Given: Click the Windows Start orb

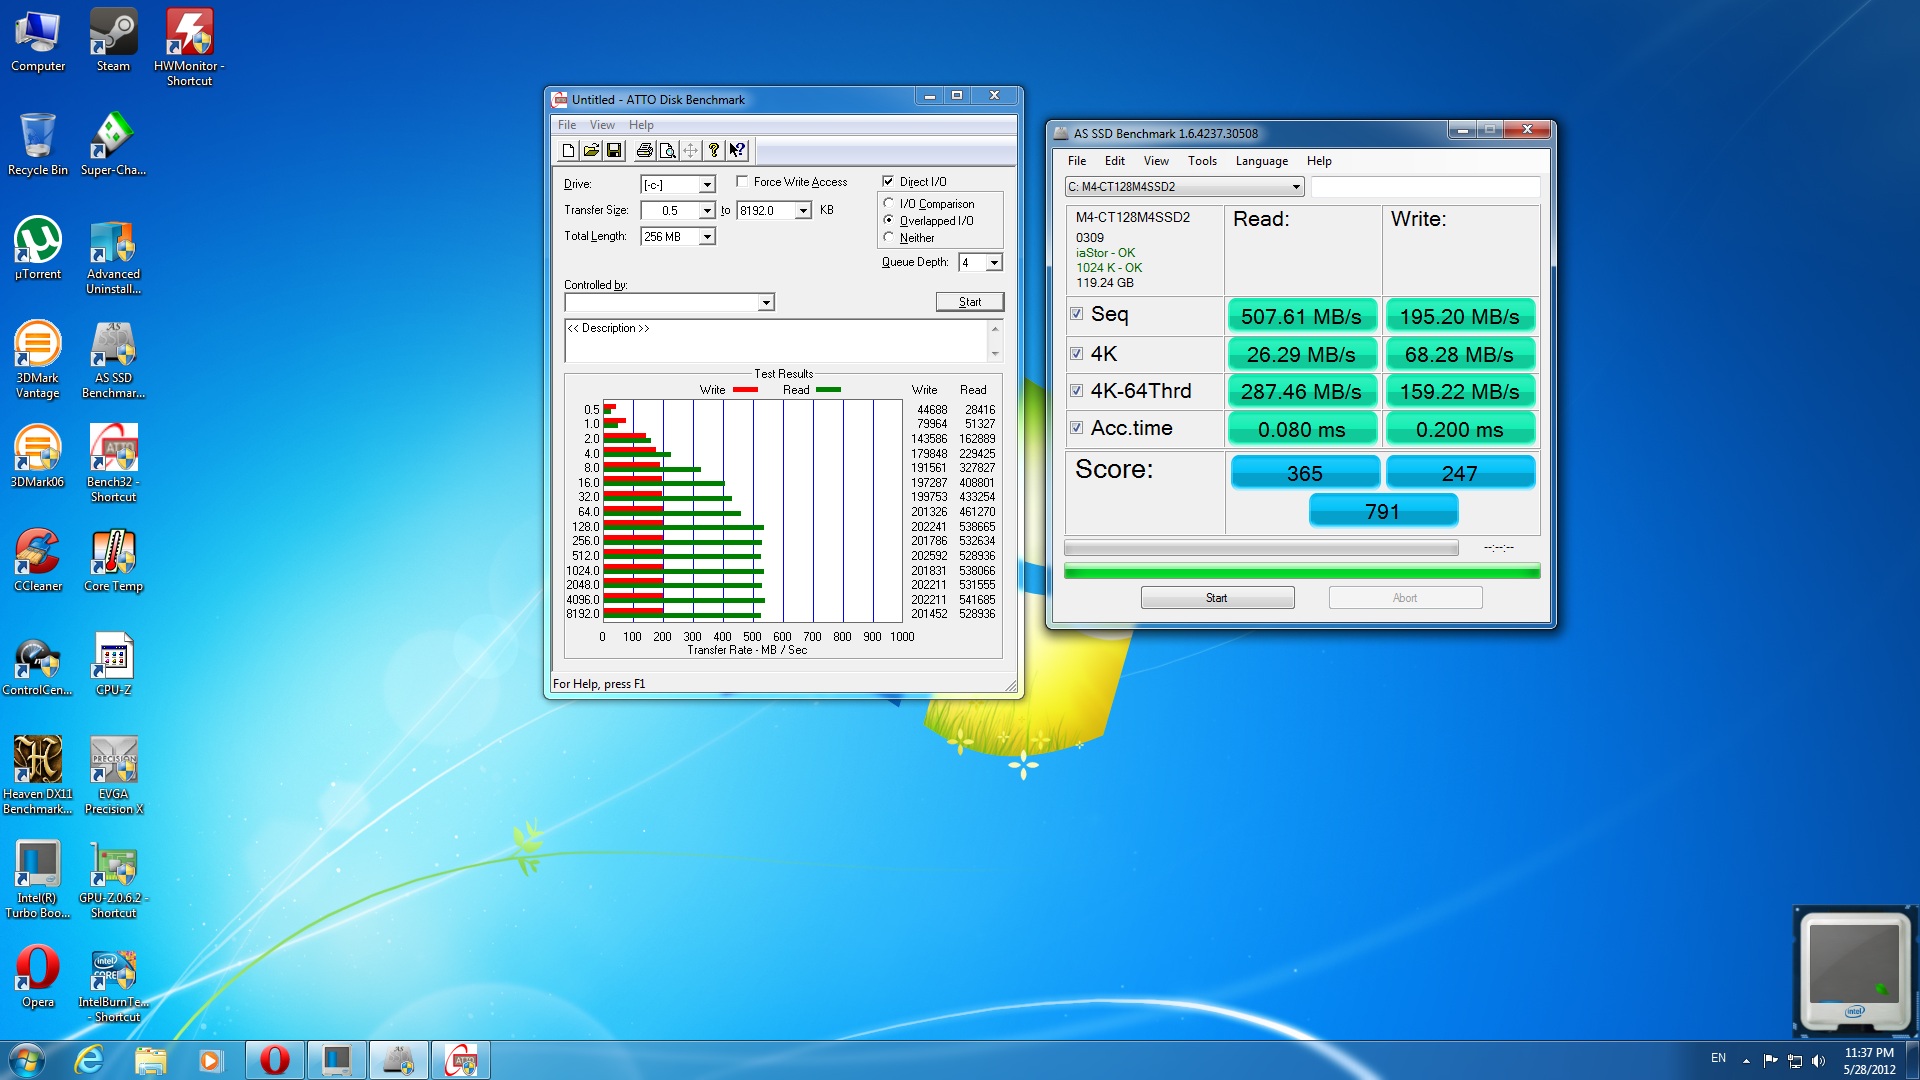Looking at the screenshot, I should 27,1060.
